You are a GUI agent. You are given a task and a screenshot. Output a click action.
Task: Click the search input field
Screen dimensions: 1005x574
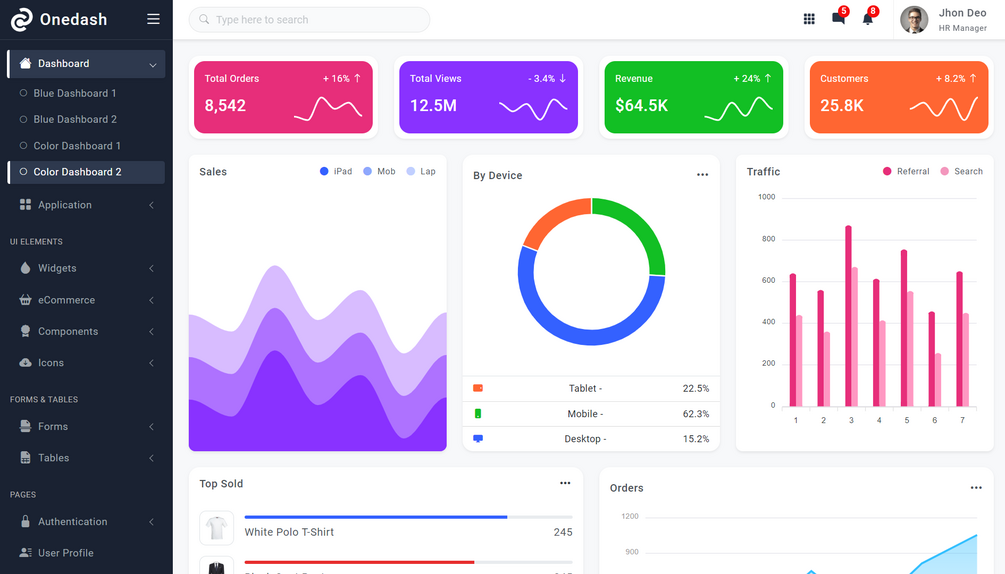309,20
